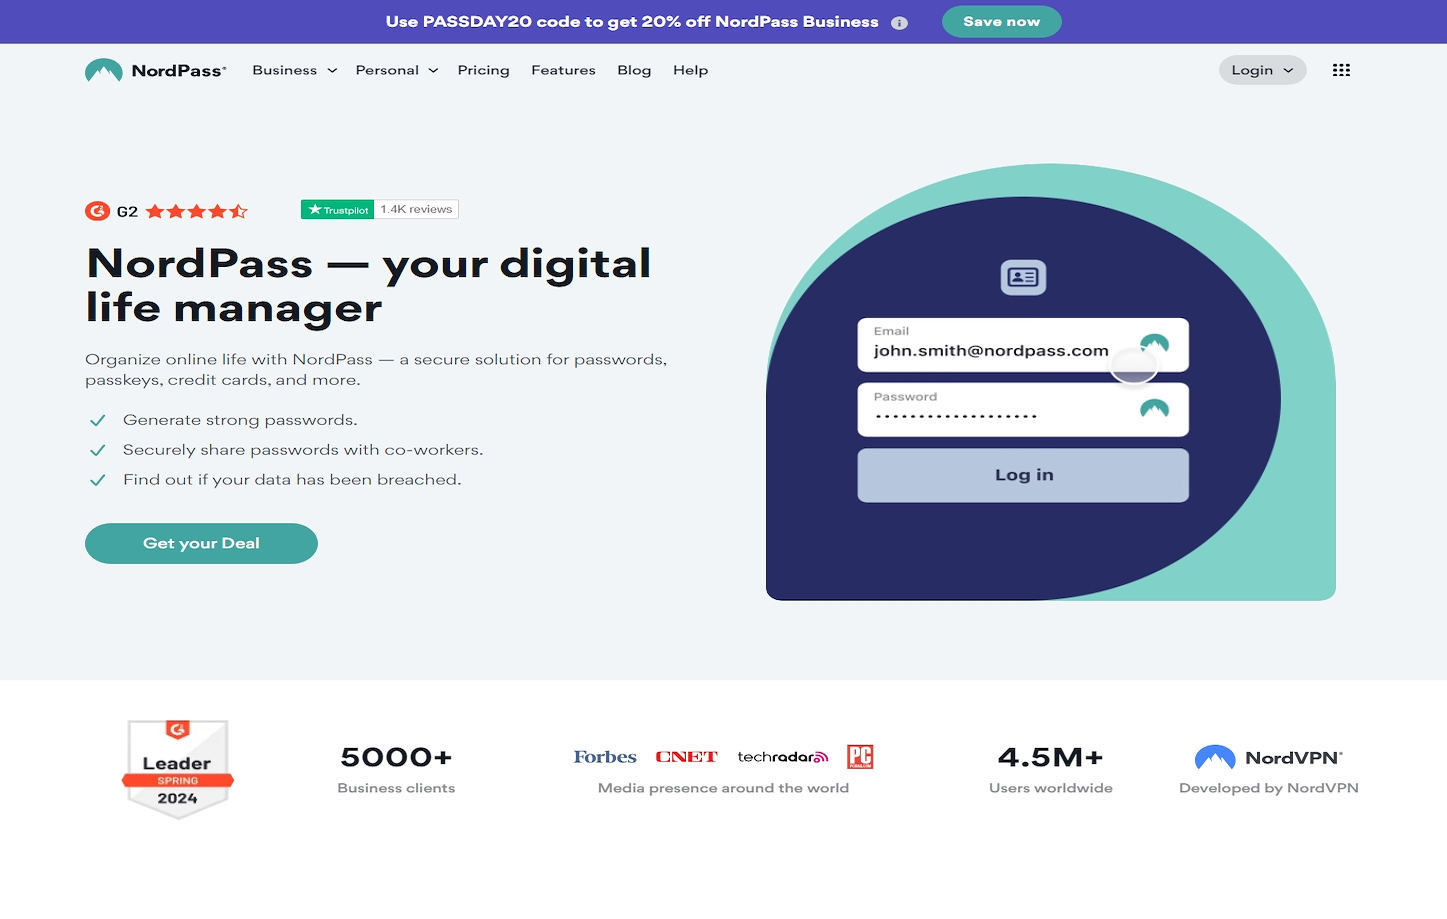Viewport: 1447px width, 919px height.
Task: Expand the Personal menu dropdown
Action: [x=397, y=70]
